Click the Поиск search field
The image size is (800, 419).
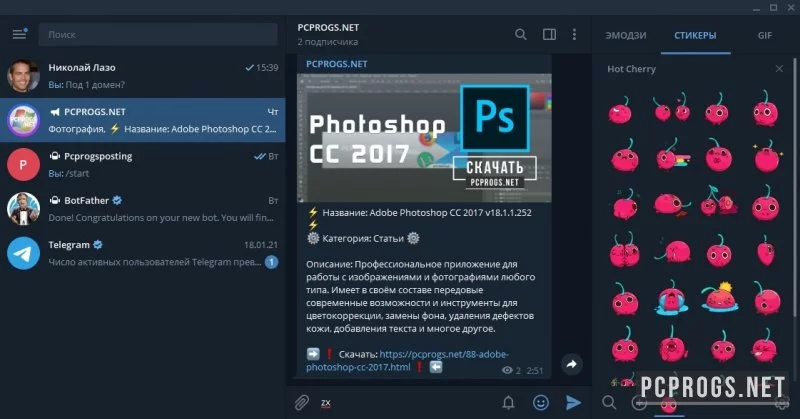(158, 35)
